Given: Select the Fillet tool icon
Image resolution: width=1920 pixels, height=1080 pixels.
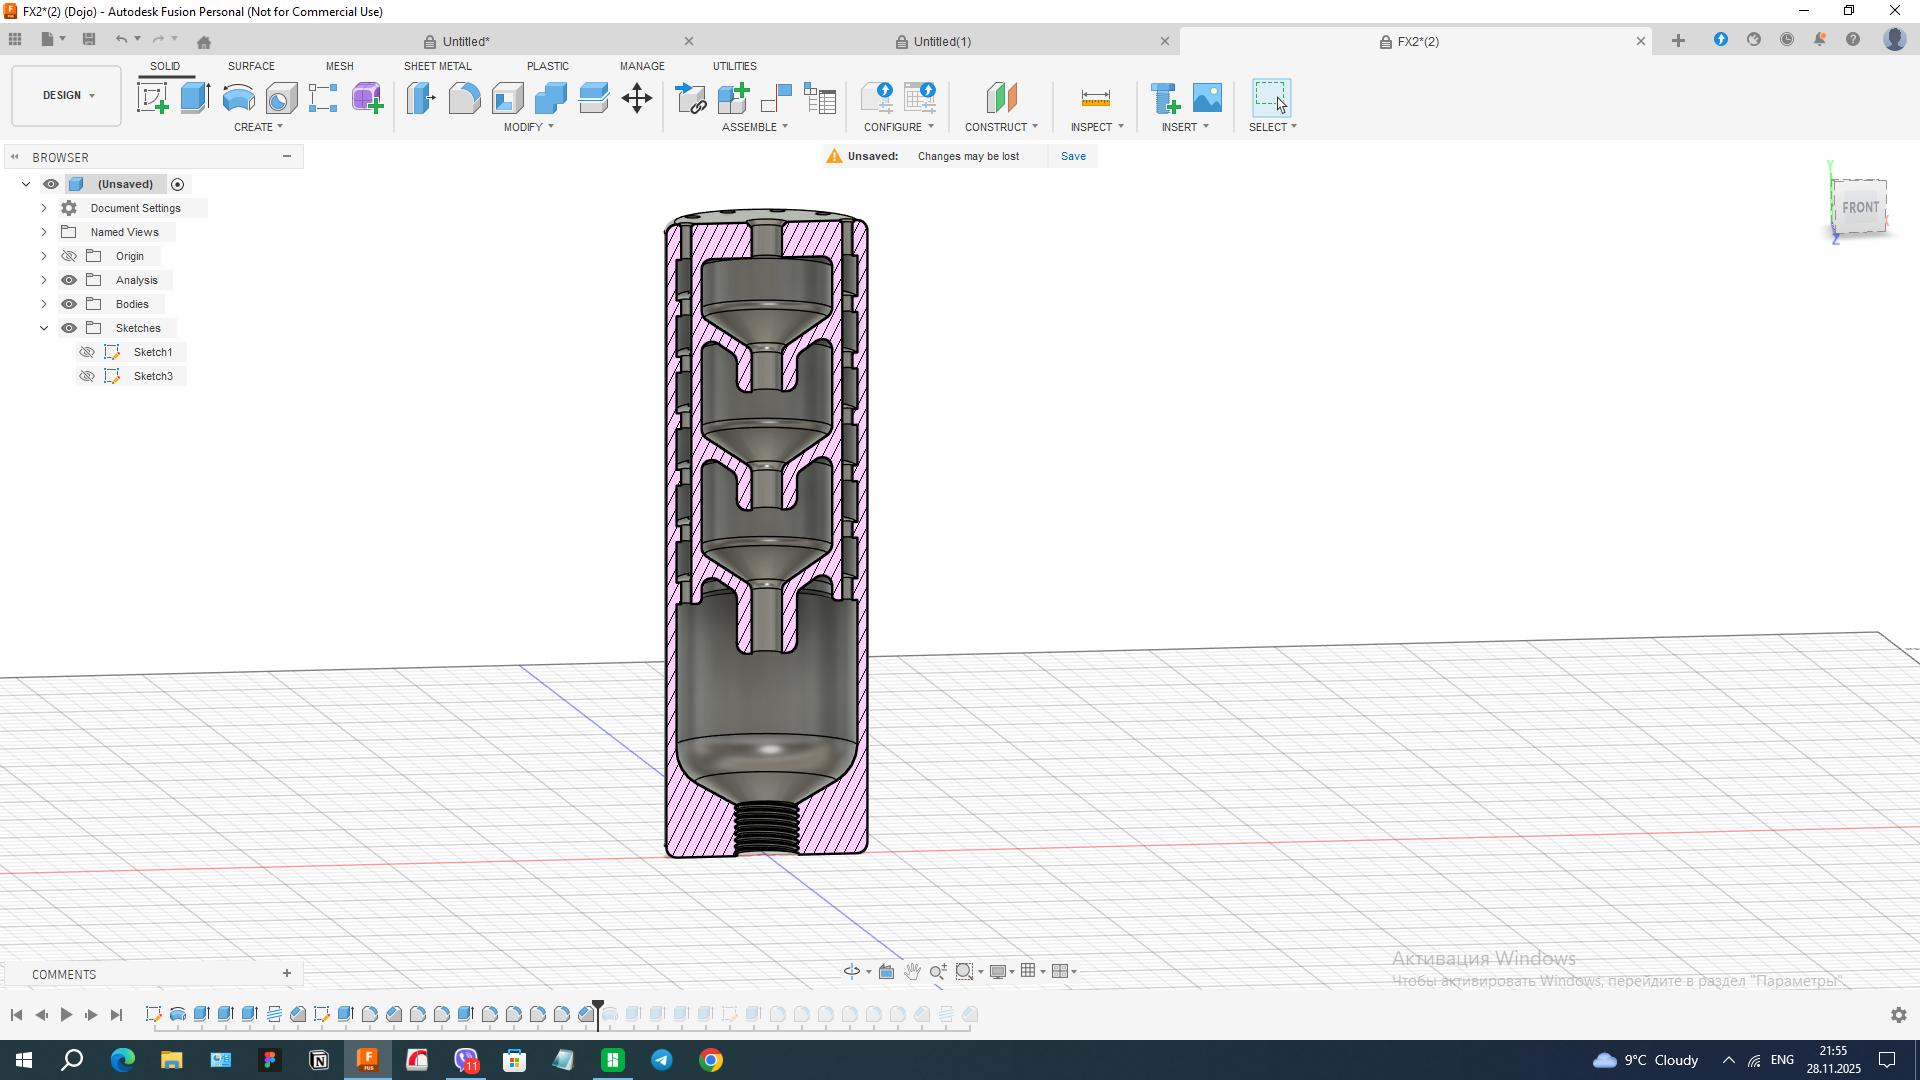Looking at the screenshot, I should (x=464, y=98).
